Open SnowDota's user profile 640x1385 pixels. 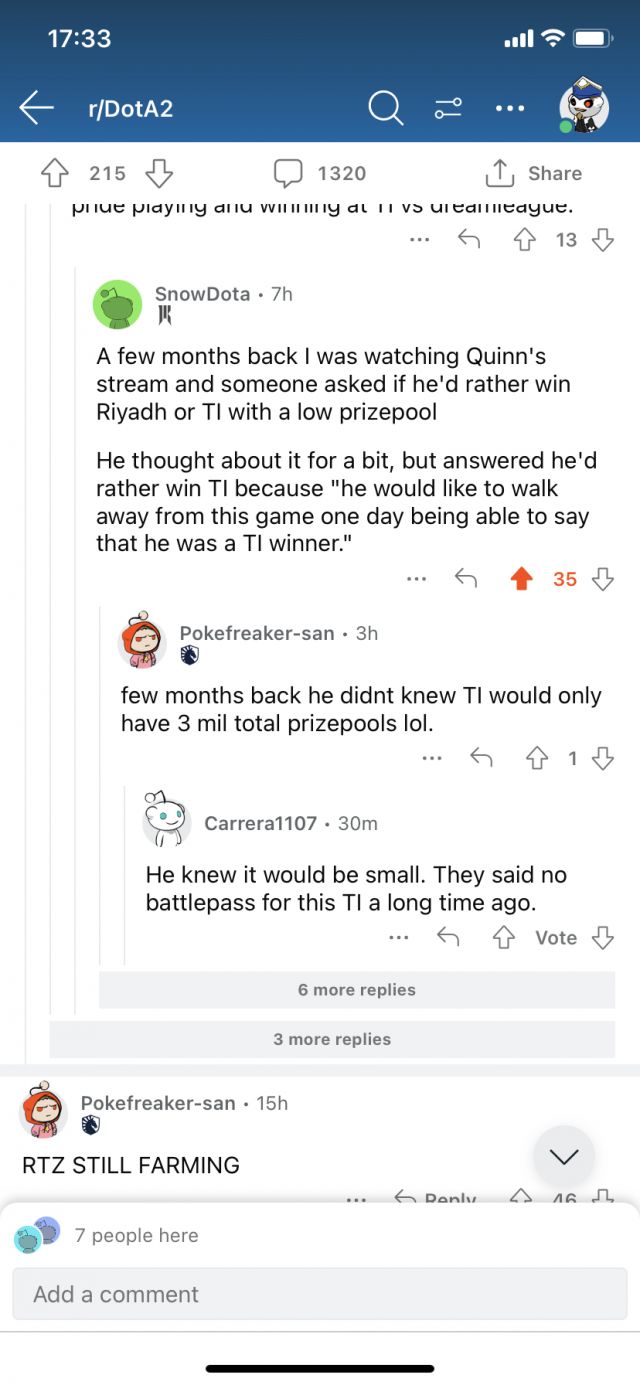[202, 294]
